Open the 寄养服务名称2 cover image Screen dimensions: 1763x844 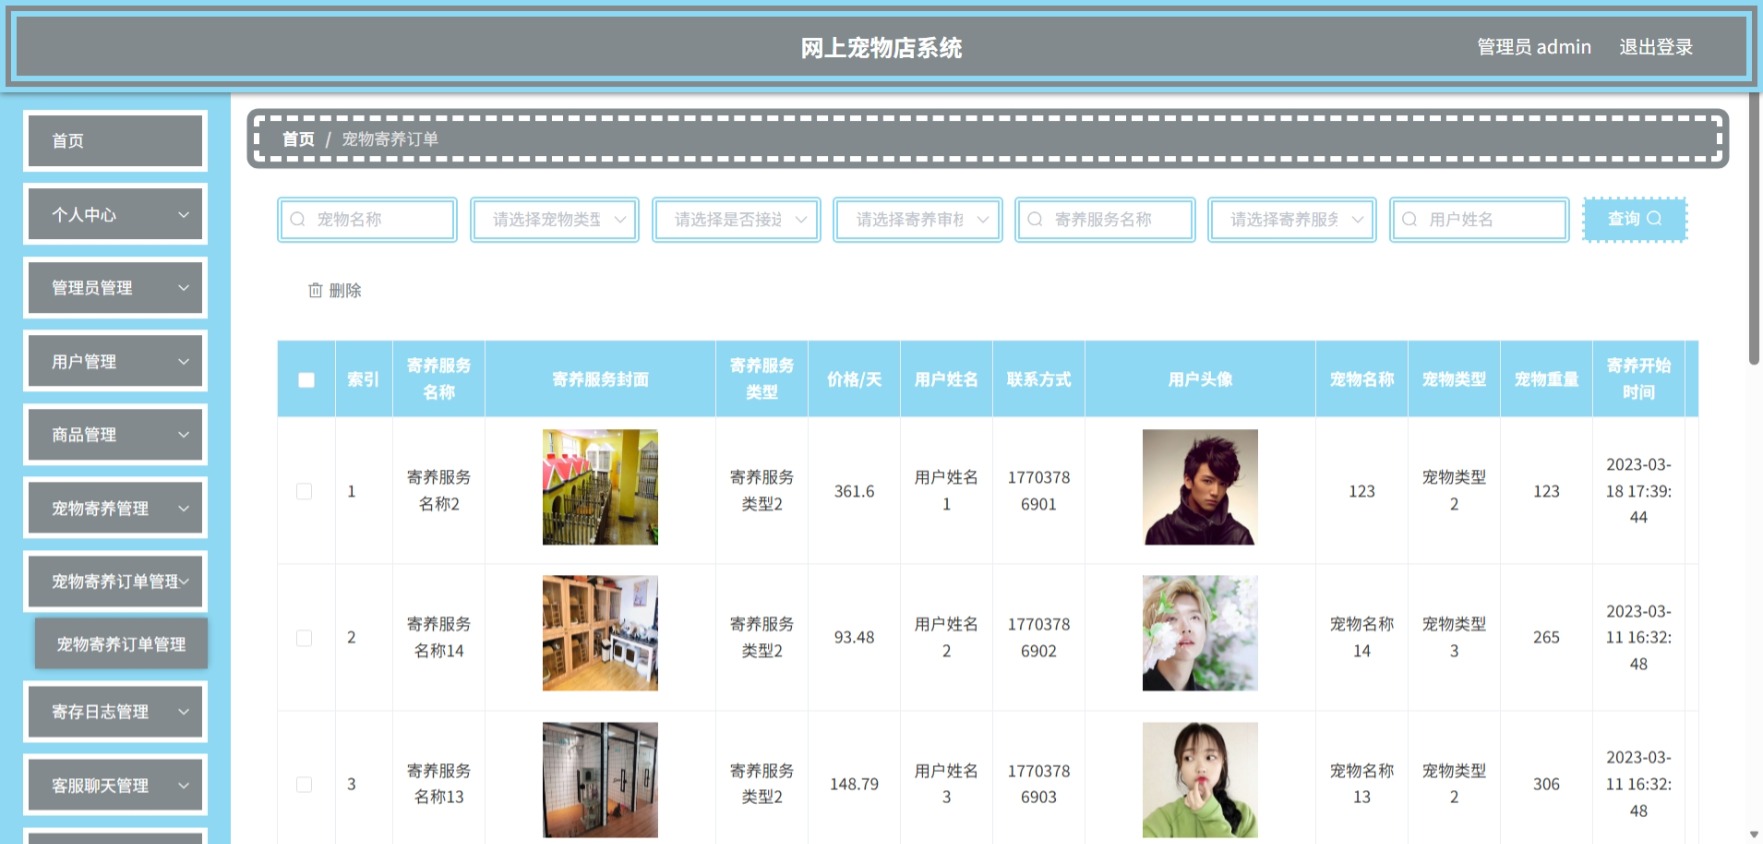tap(600, 487)
